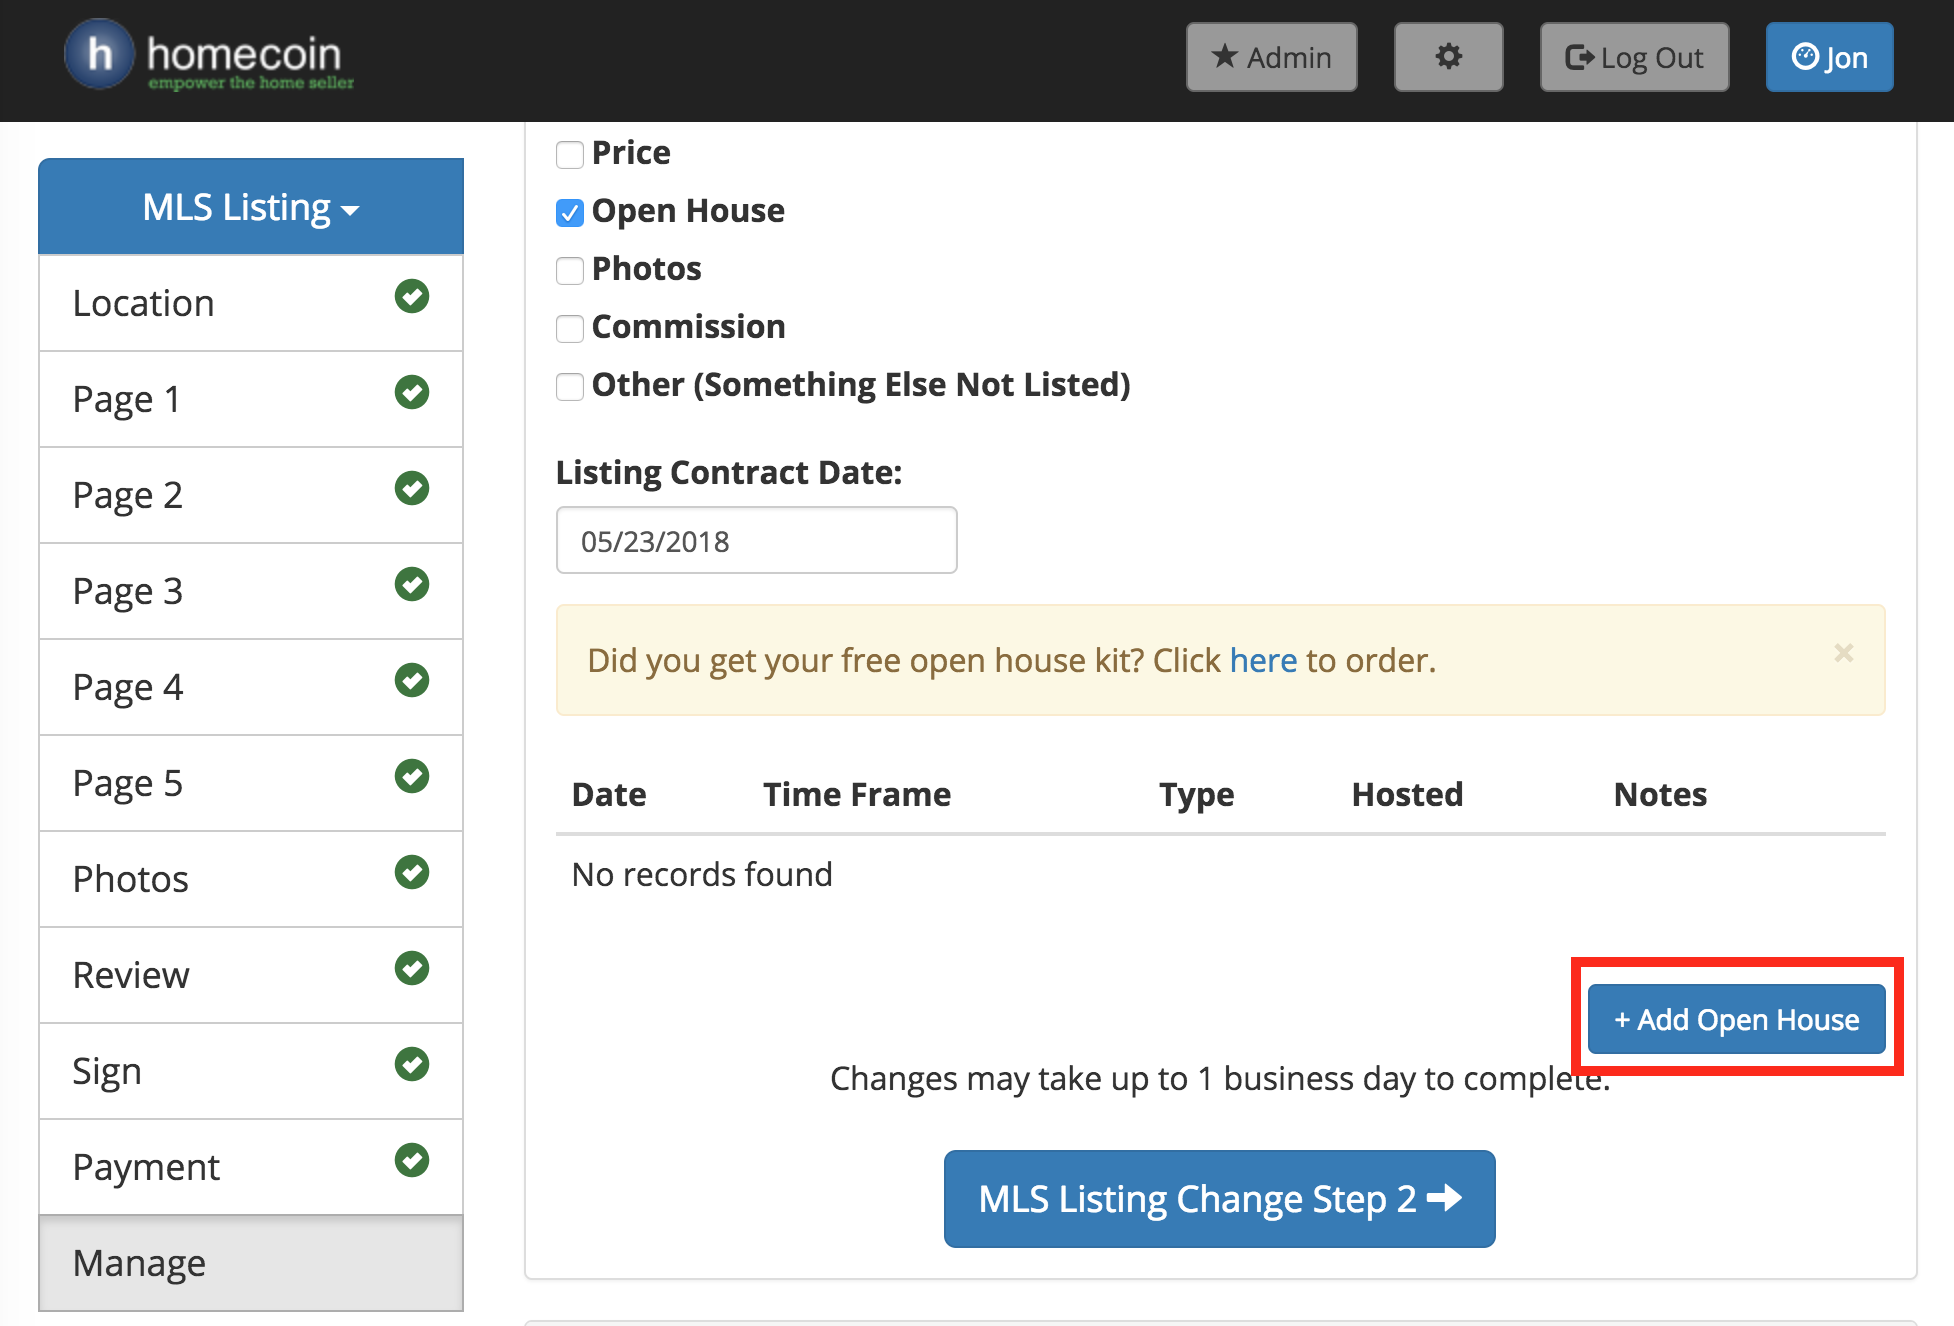Screen dimensions: 1954x1326
Task: Select the Sign sidebar item
Action: pos(251,1071)
